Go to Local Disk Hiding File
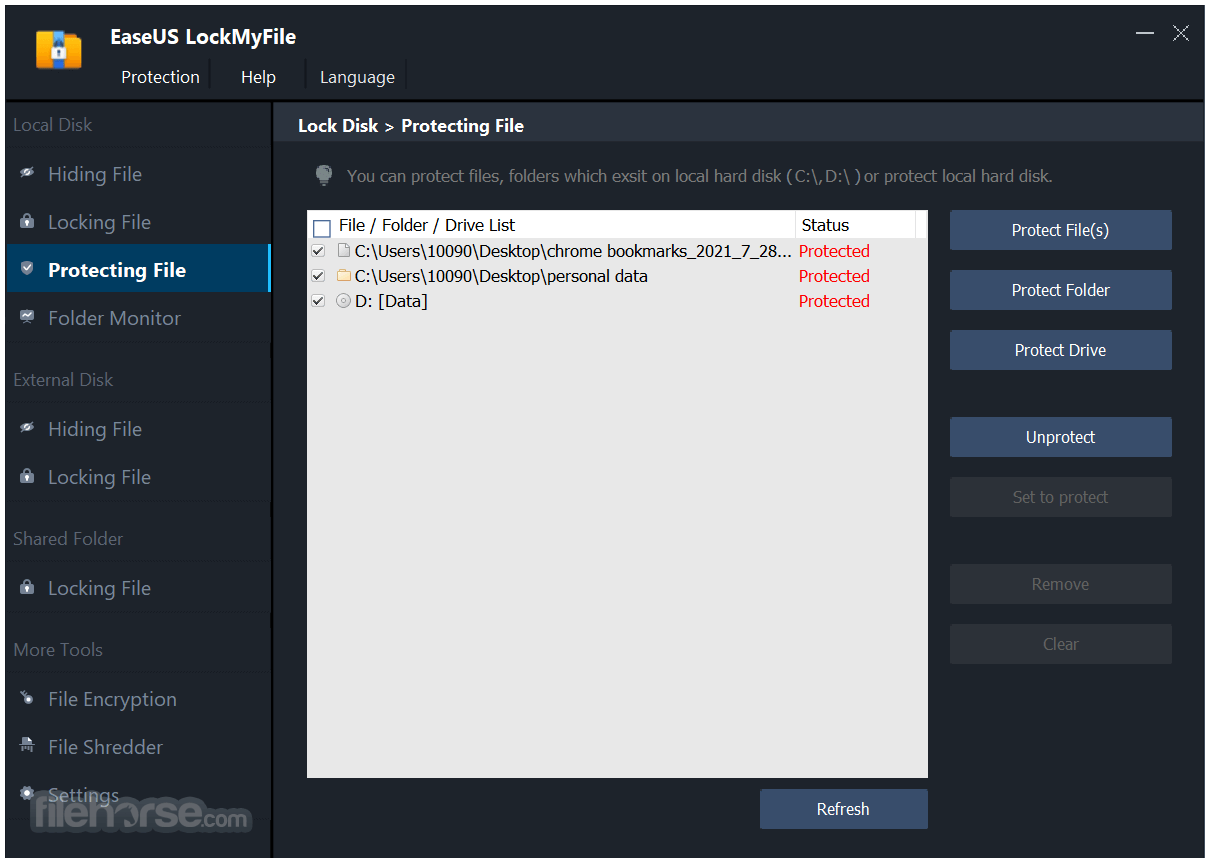Viewport: 1210px width, 863px height. [x=138, y=173]
